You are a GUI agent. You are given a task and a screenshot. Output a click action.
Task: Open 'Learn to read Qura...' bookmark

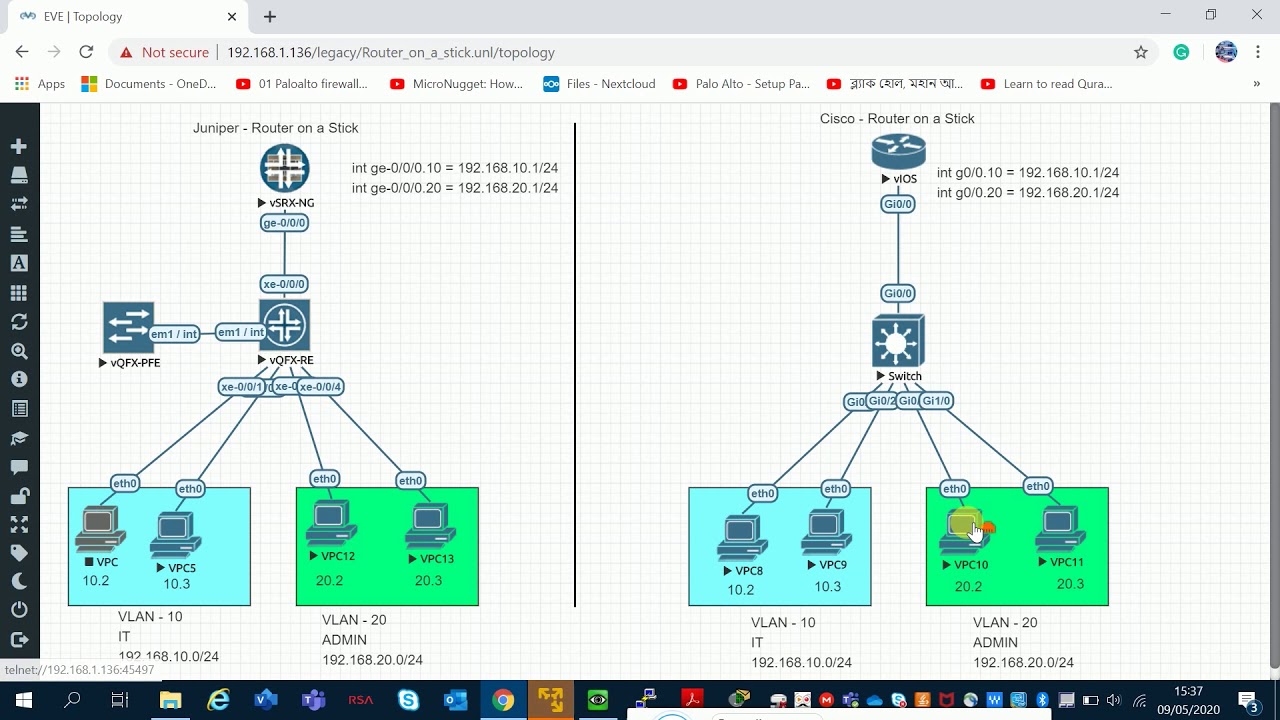1046,84
